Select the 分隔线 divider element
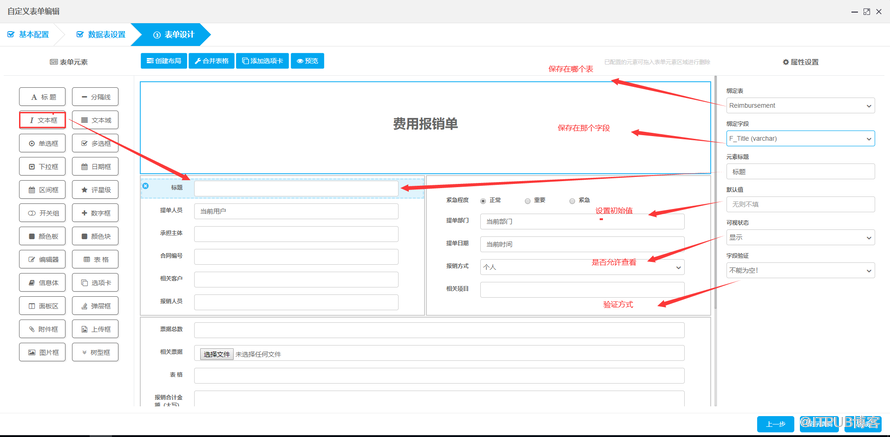890x437 pixels. click(95, 97)
